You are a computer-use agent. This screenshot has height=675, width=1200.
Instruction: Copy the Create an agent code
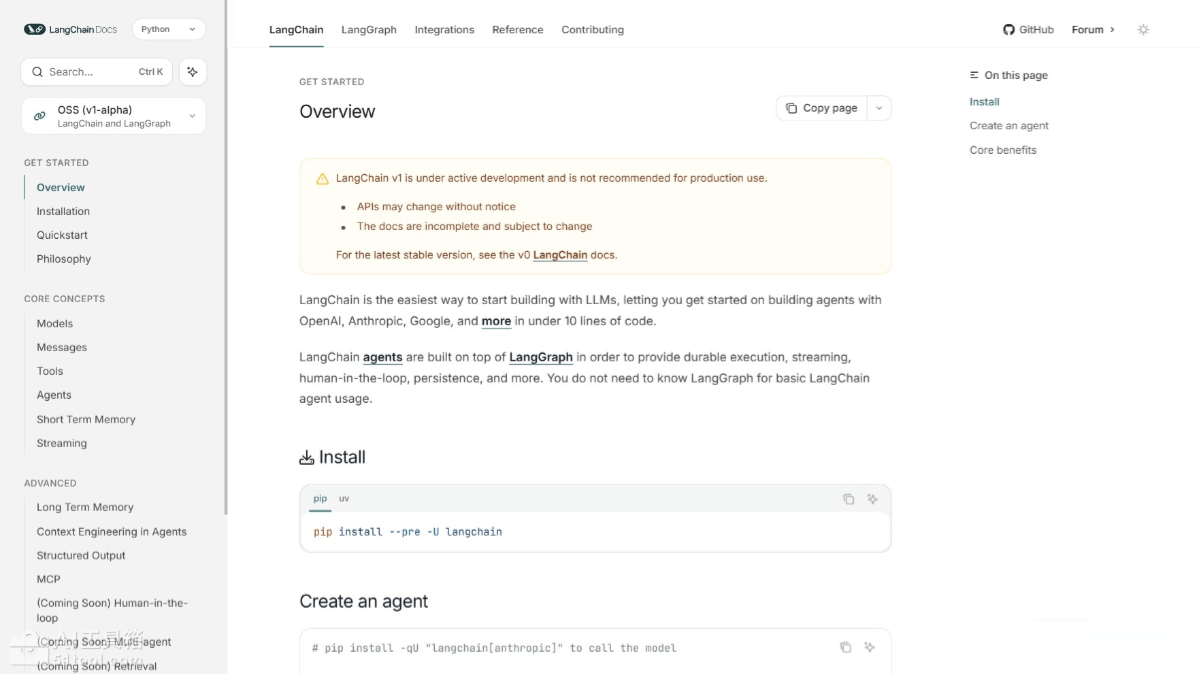(845, 648)
